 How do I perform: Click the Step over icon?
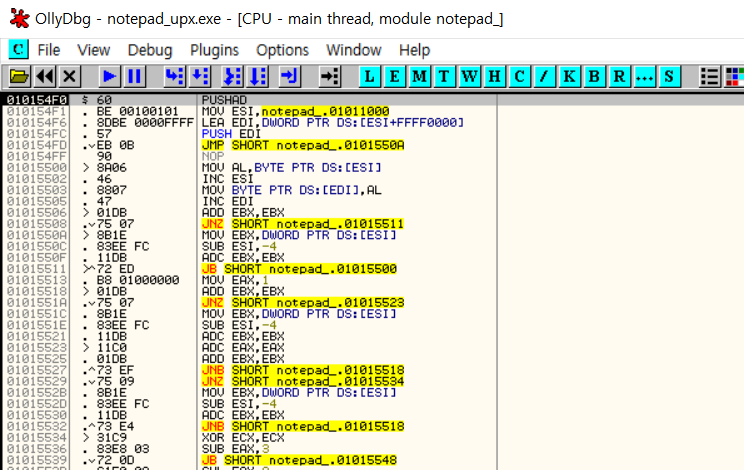click(200, 76)
